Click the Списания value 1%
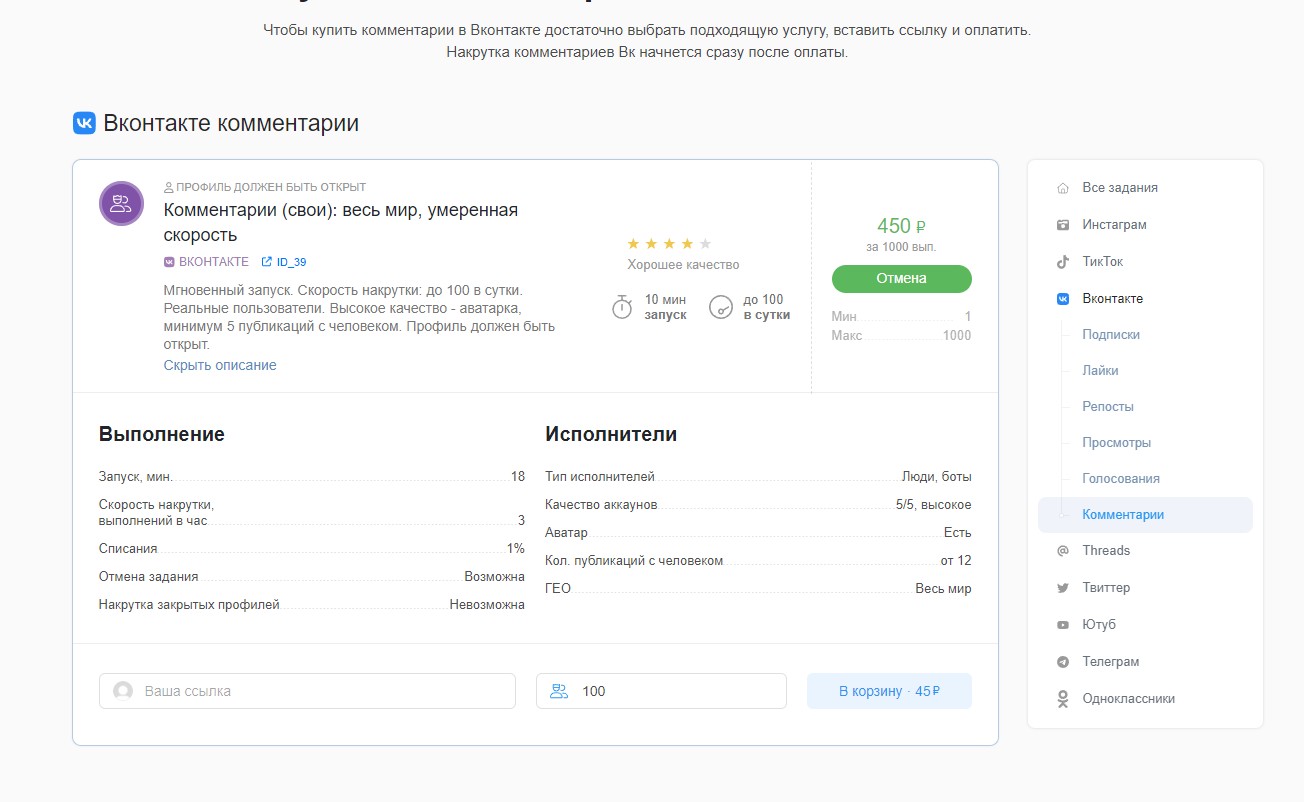The image size is (1304, 802). 516,549
